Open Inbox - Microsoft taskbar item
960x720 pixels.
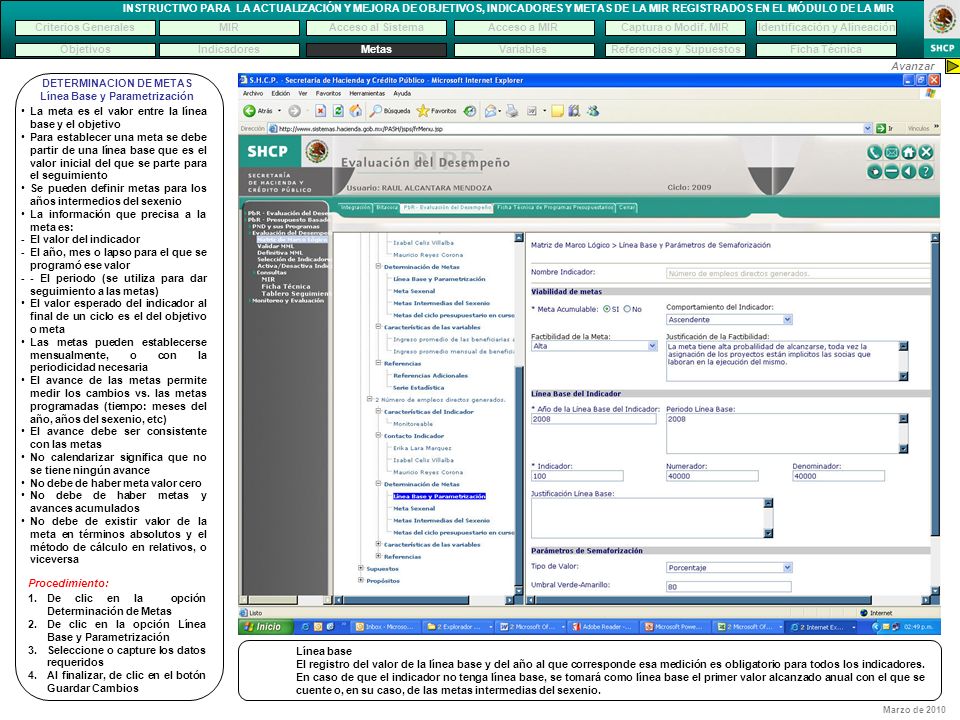coord(384,627)
